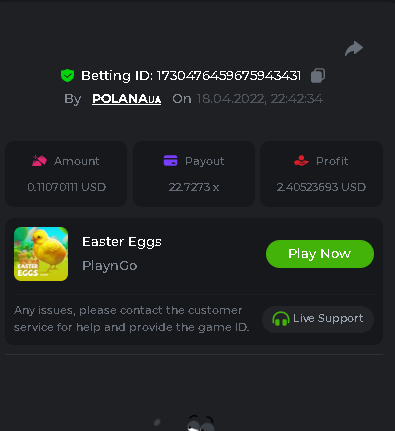This screenshot has height=431, width=395.
Task: Click the red Profit hand icon
Action: pyautogui.click(x=301, y=161)
